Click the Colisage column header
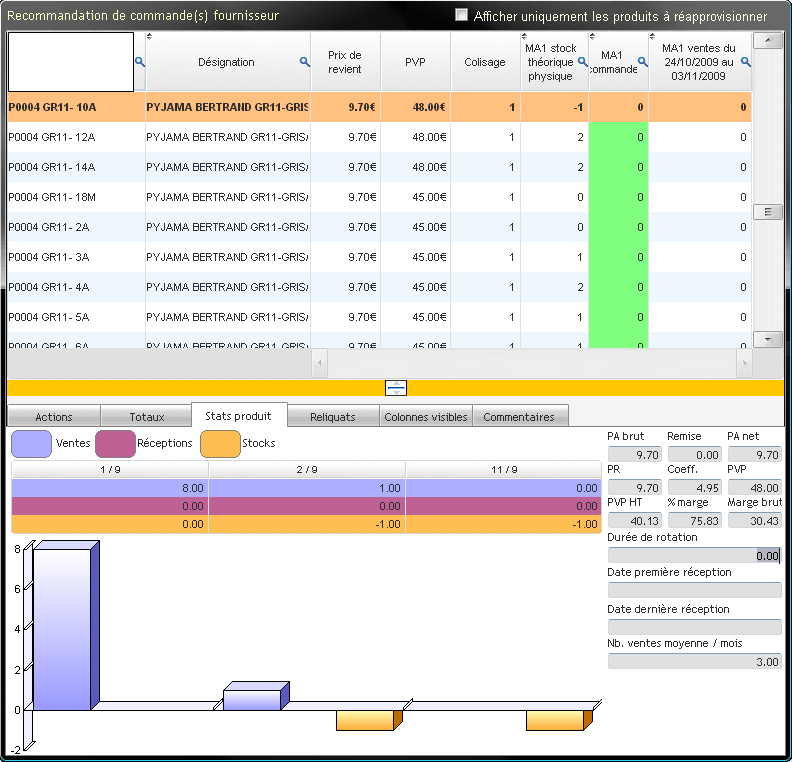Screen dimensions: 792x762 pyautogui.click(x=485, y=62)
